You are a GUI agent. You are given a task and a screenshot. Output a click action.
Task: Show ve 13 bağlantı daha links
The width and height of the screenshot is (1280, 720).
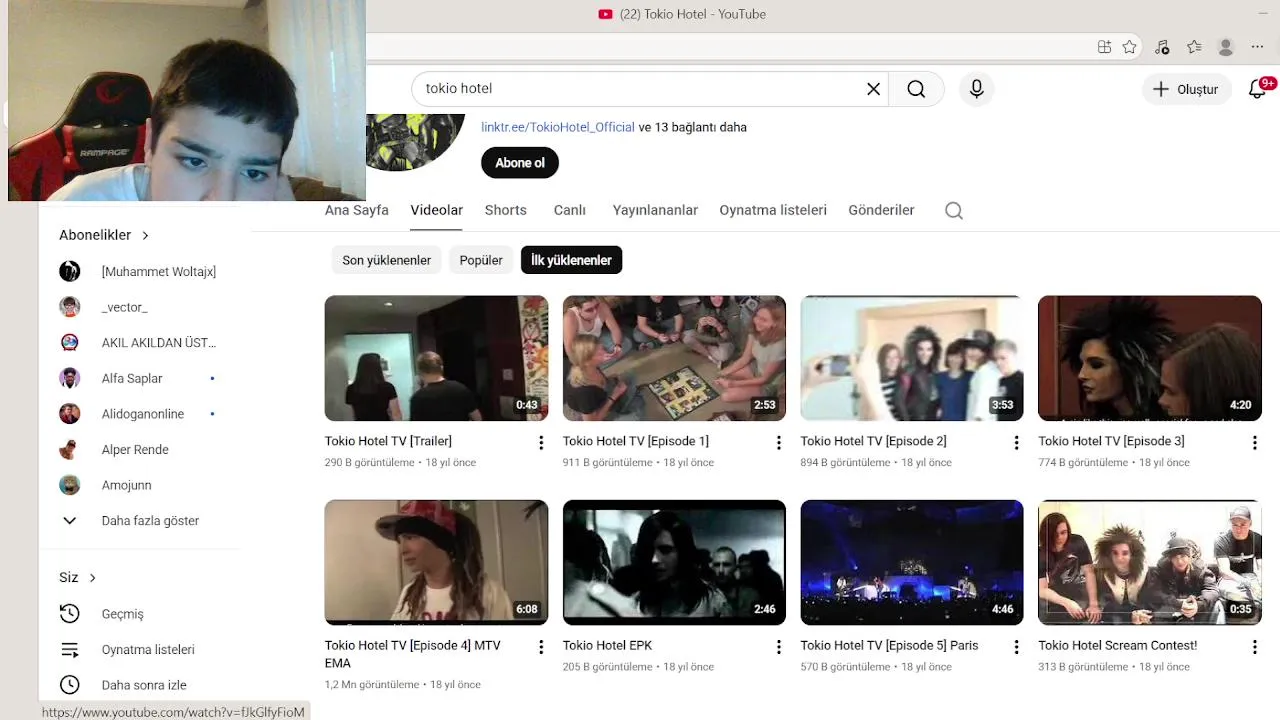tap(693, 127)
